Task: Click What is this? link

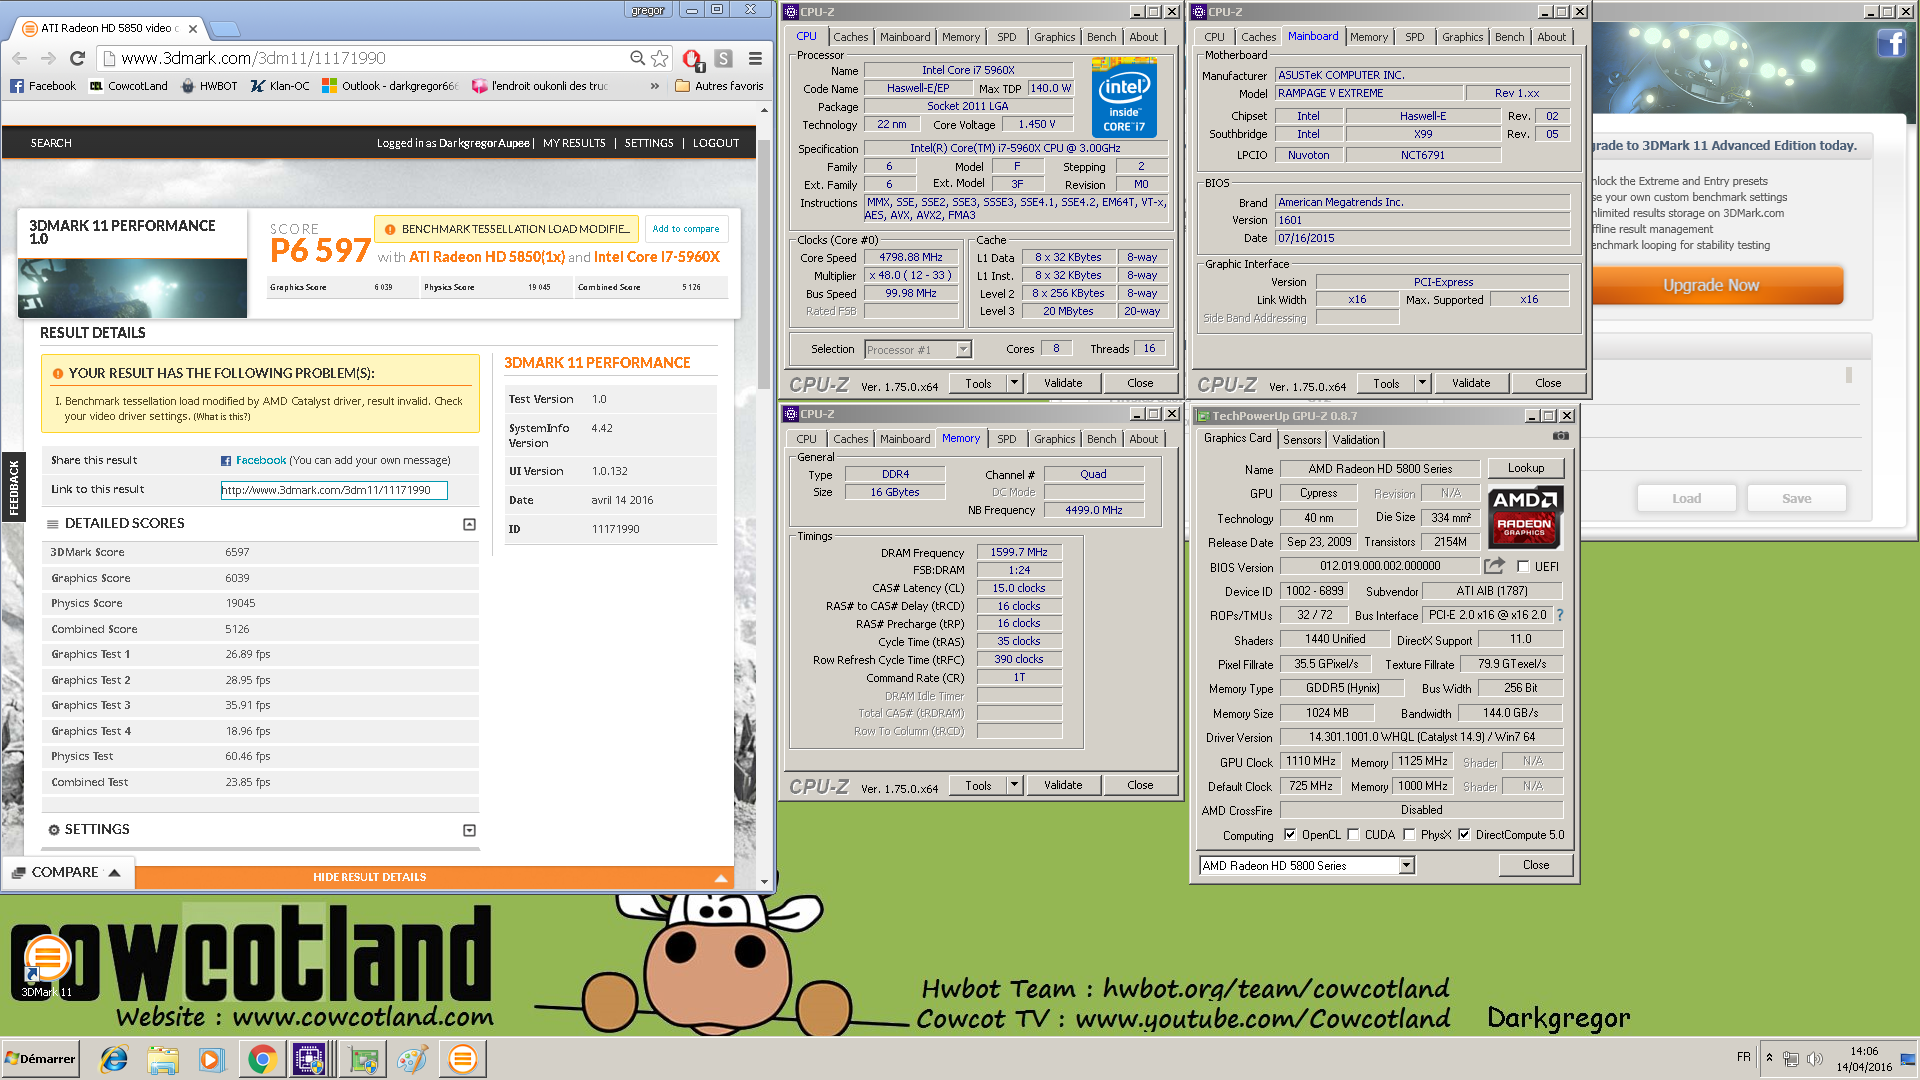Action: coord(222,417)
